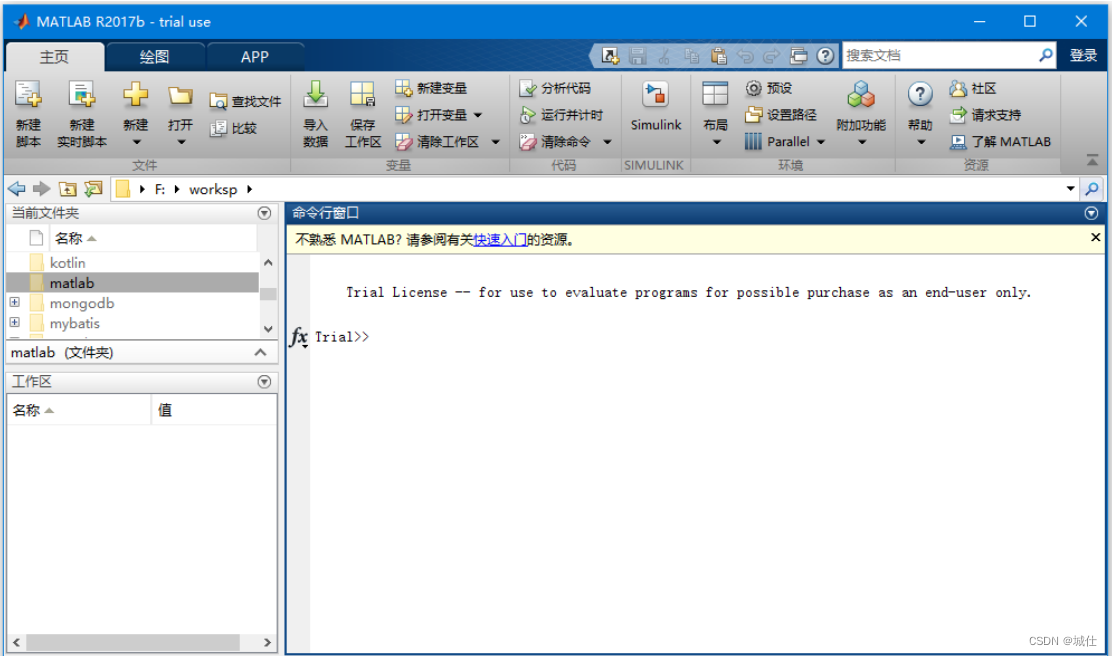Click the 新建脚本 (New Script) icon

(28, 95)
